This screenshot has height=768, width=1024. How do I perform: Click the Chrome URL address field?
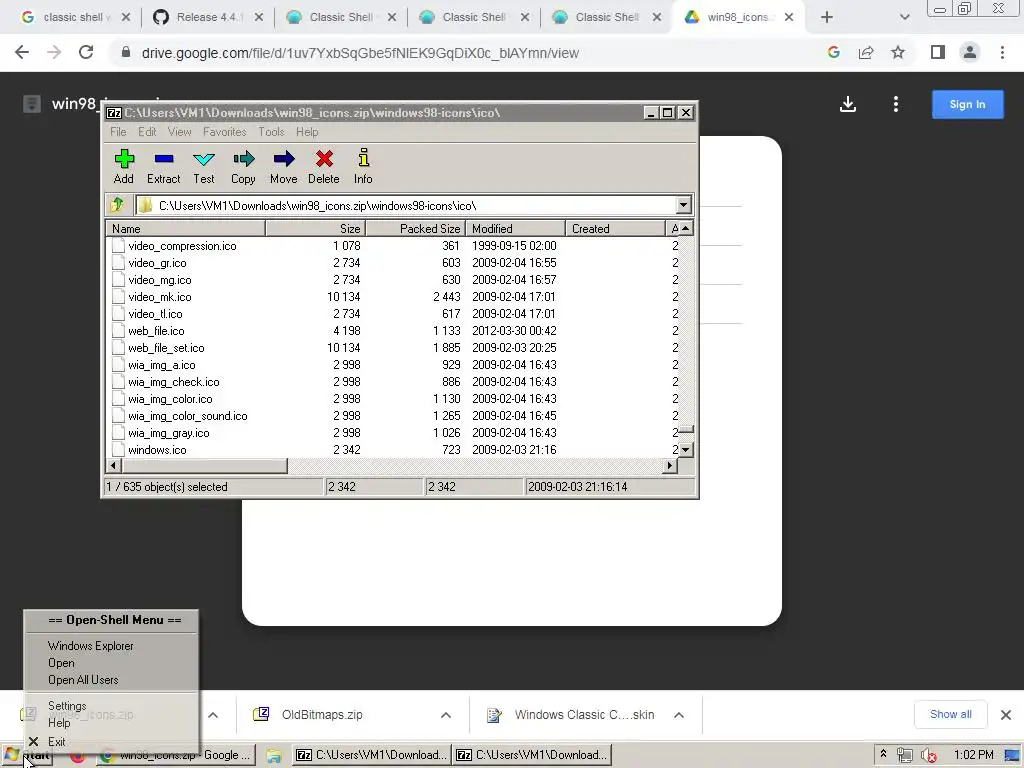pyautogui.click(x=360, y=53)
